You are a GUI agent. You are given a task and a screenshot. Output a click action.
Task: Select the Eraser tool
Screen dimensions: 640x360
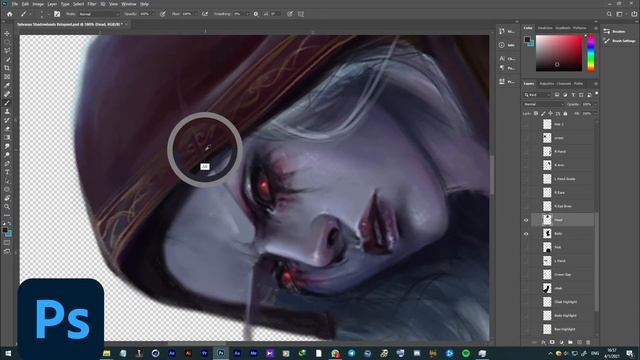pos(7,129)
